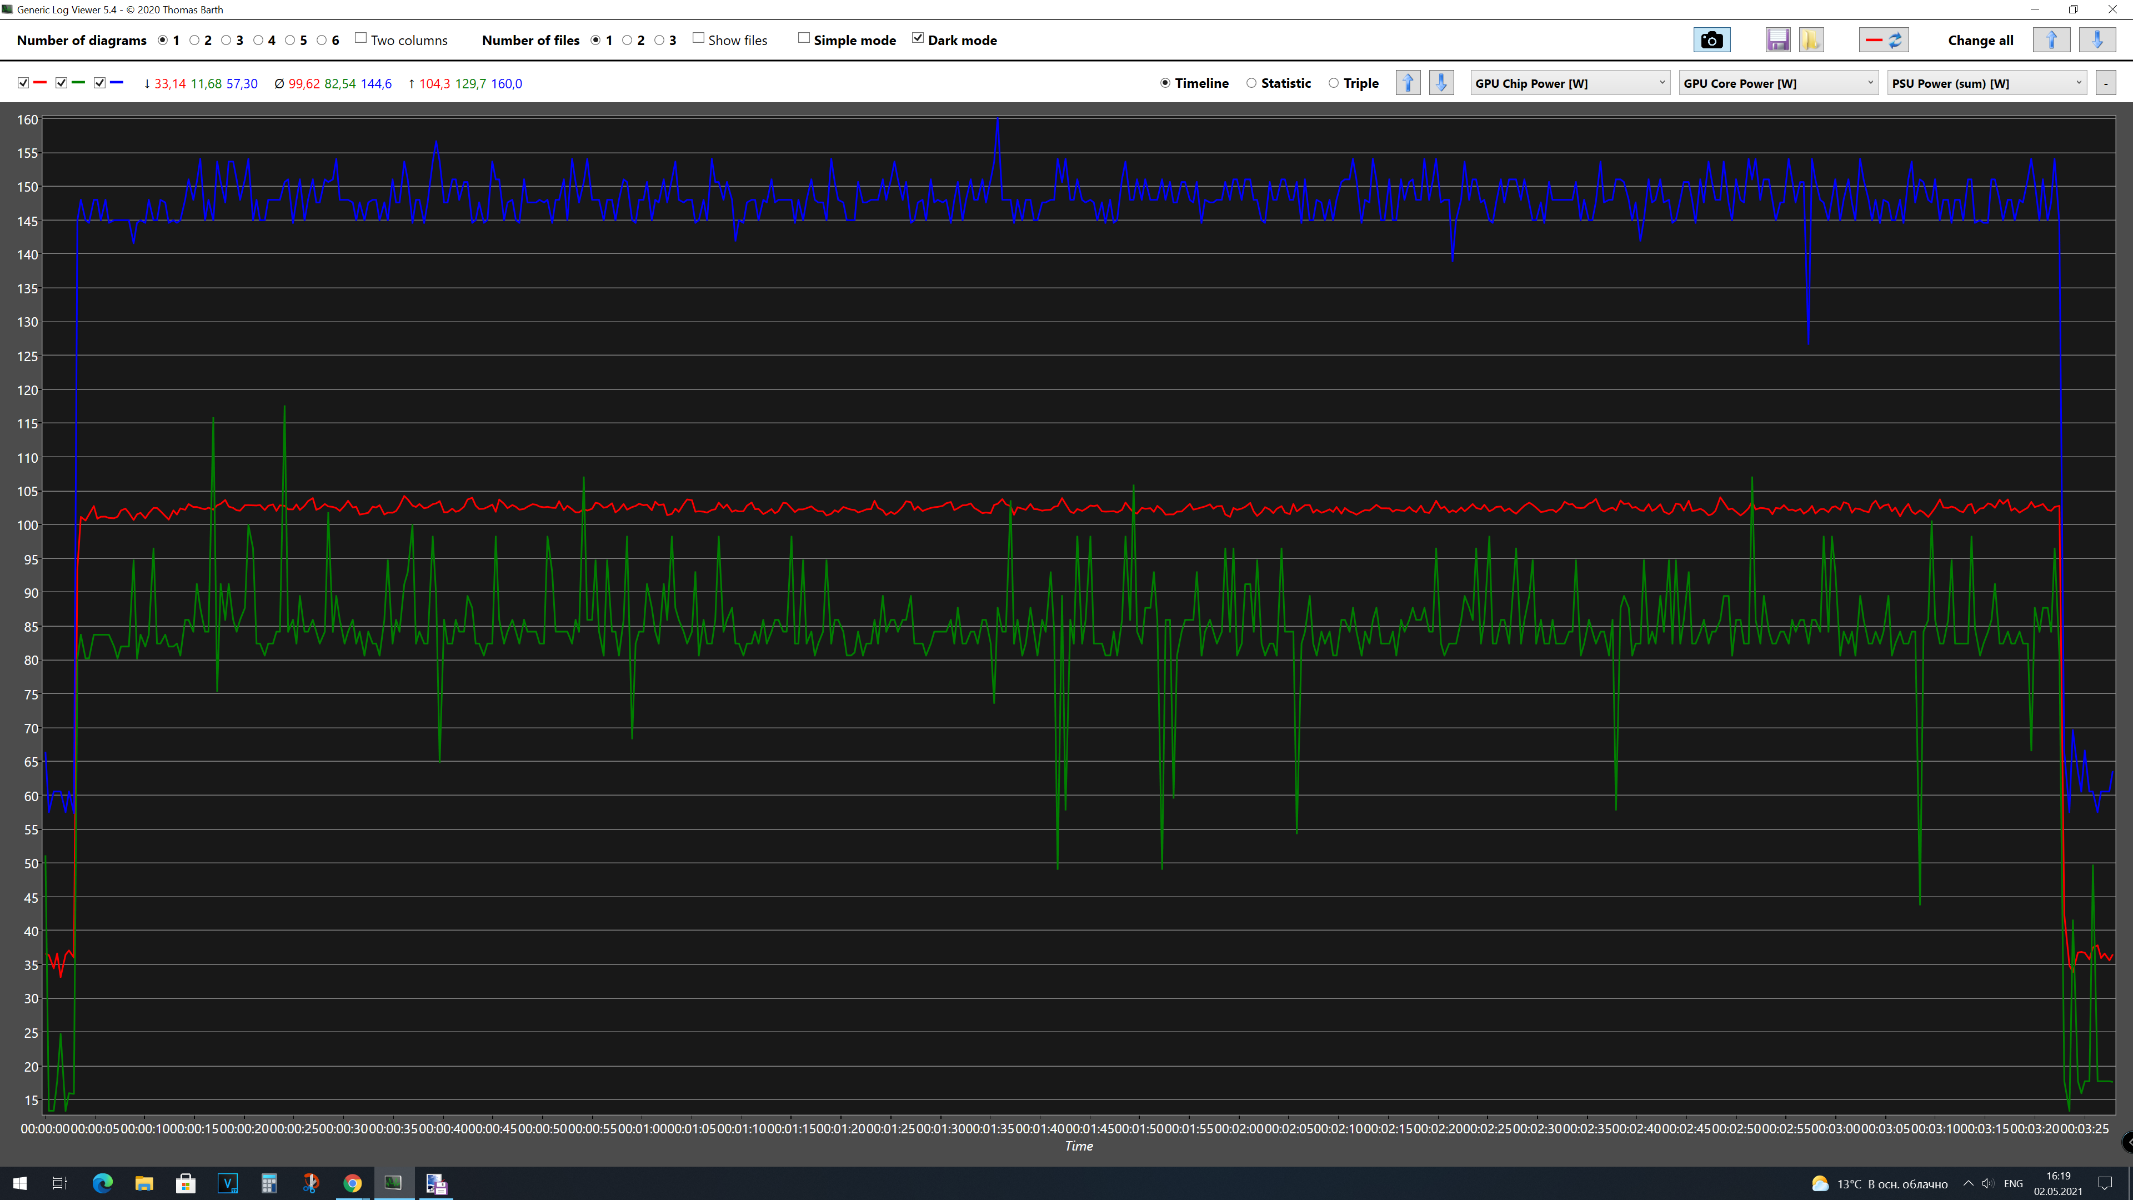Open the GPU Core Power [W] dropdown

tap(1778, 83)
